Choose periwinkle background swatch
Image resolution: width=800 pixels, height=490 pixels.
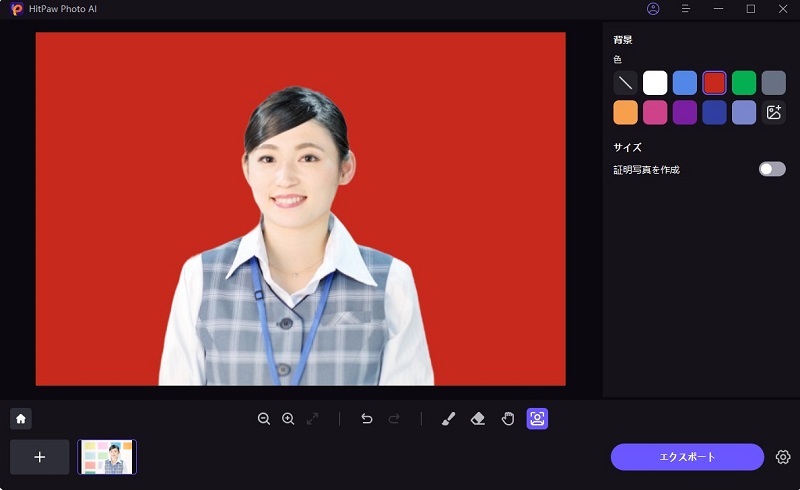pos(744,112)
